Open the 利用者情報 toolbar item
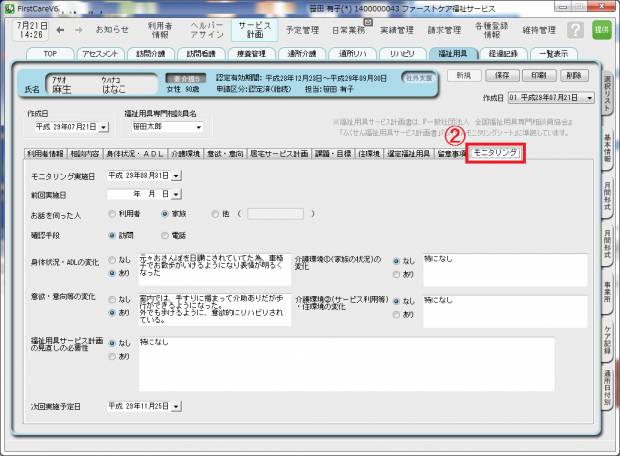 [162, 30]
